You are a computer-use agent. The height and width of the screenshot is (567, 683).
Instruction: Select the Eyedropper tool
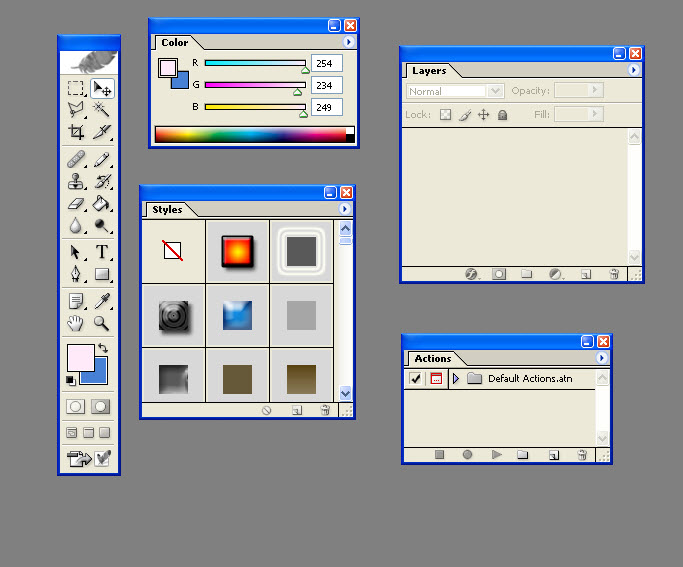pyautogui.click(x=102, y=301)
